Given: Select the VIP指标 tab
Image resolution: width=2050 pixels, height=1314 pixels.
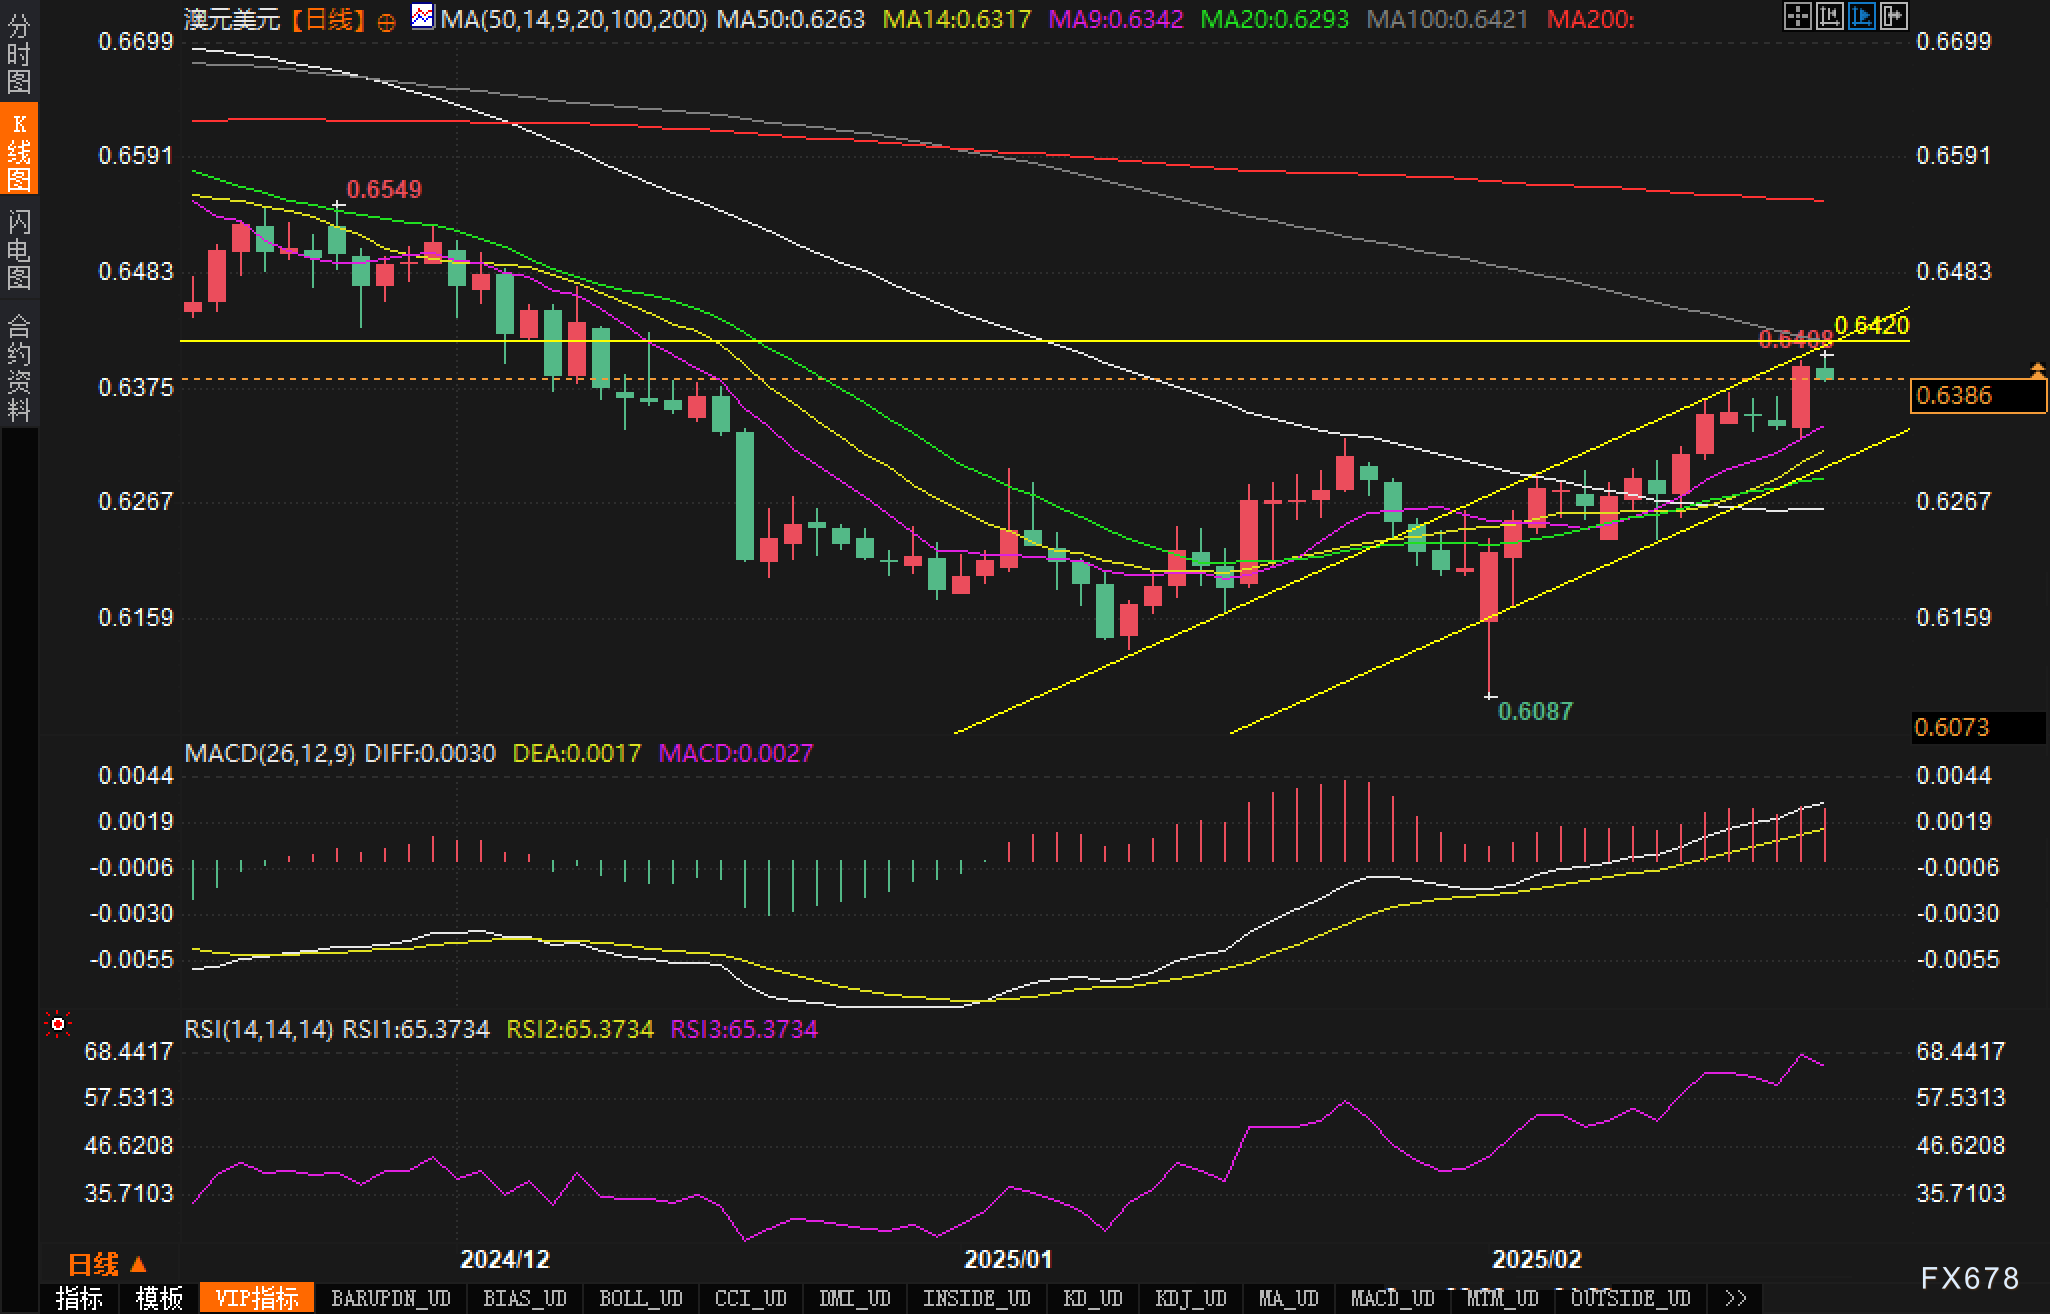Looking at the screenshot, I should (x=256, y=1298).
